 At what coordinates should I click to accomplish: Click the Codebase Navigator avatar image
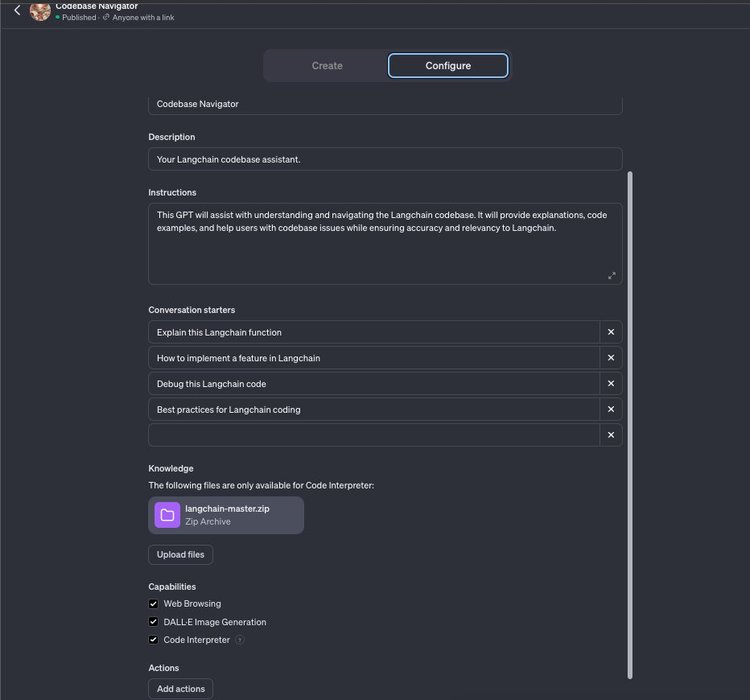(40, 11)
